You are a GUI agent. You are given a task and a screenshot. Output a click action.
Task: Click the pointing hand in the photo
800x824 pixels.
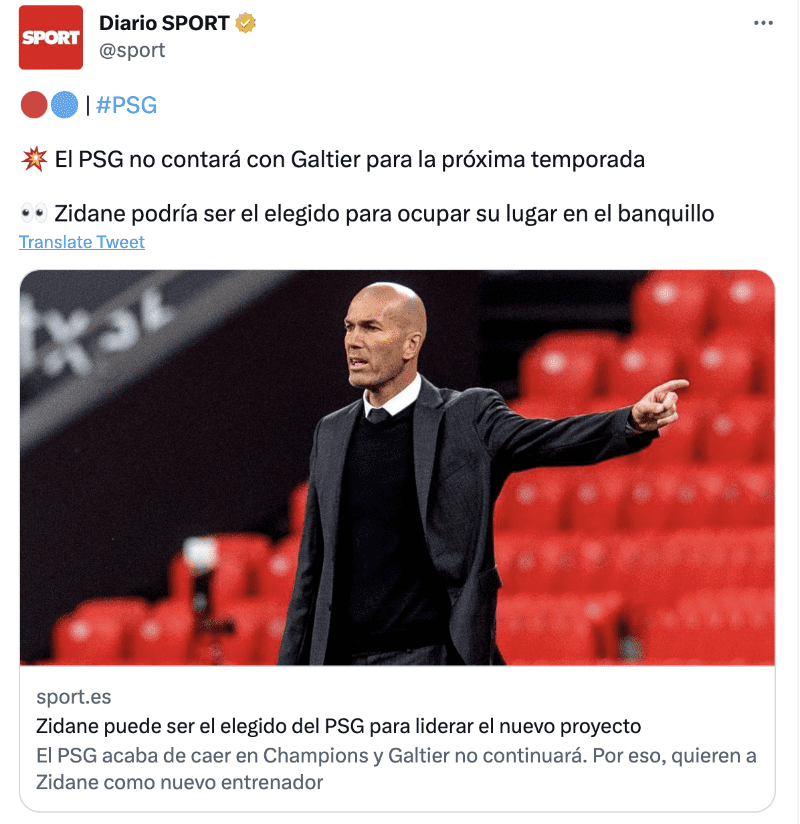point(659,404)
